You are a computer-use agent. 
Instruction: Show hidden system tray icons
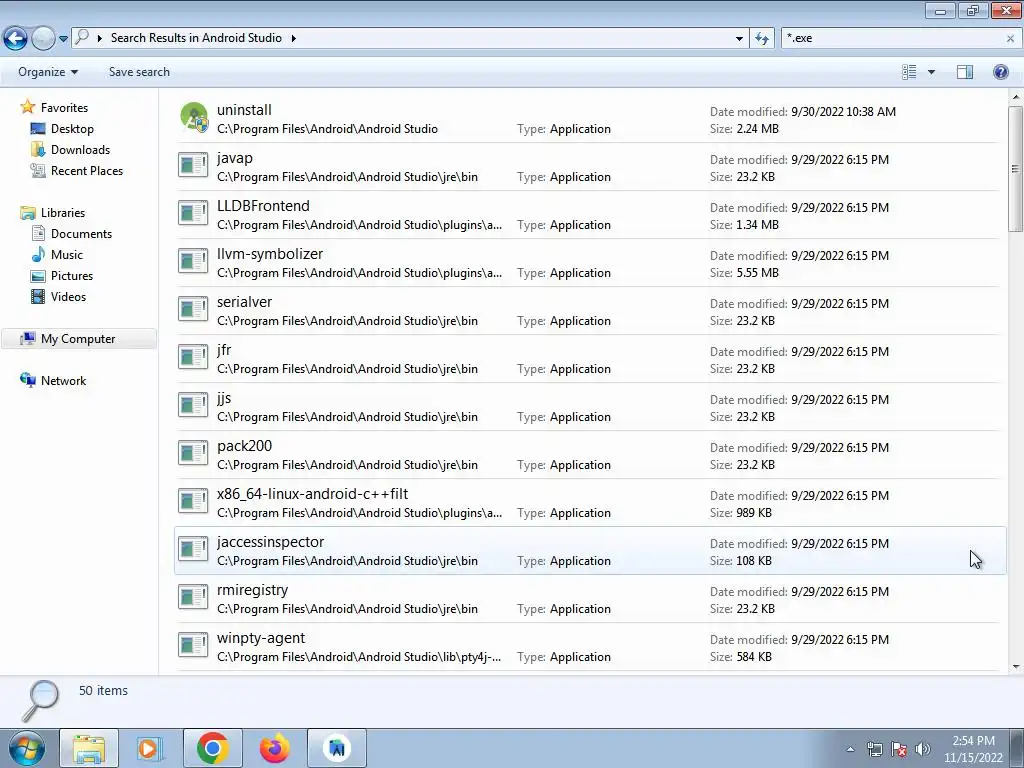(x=850, y=749)
